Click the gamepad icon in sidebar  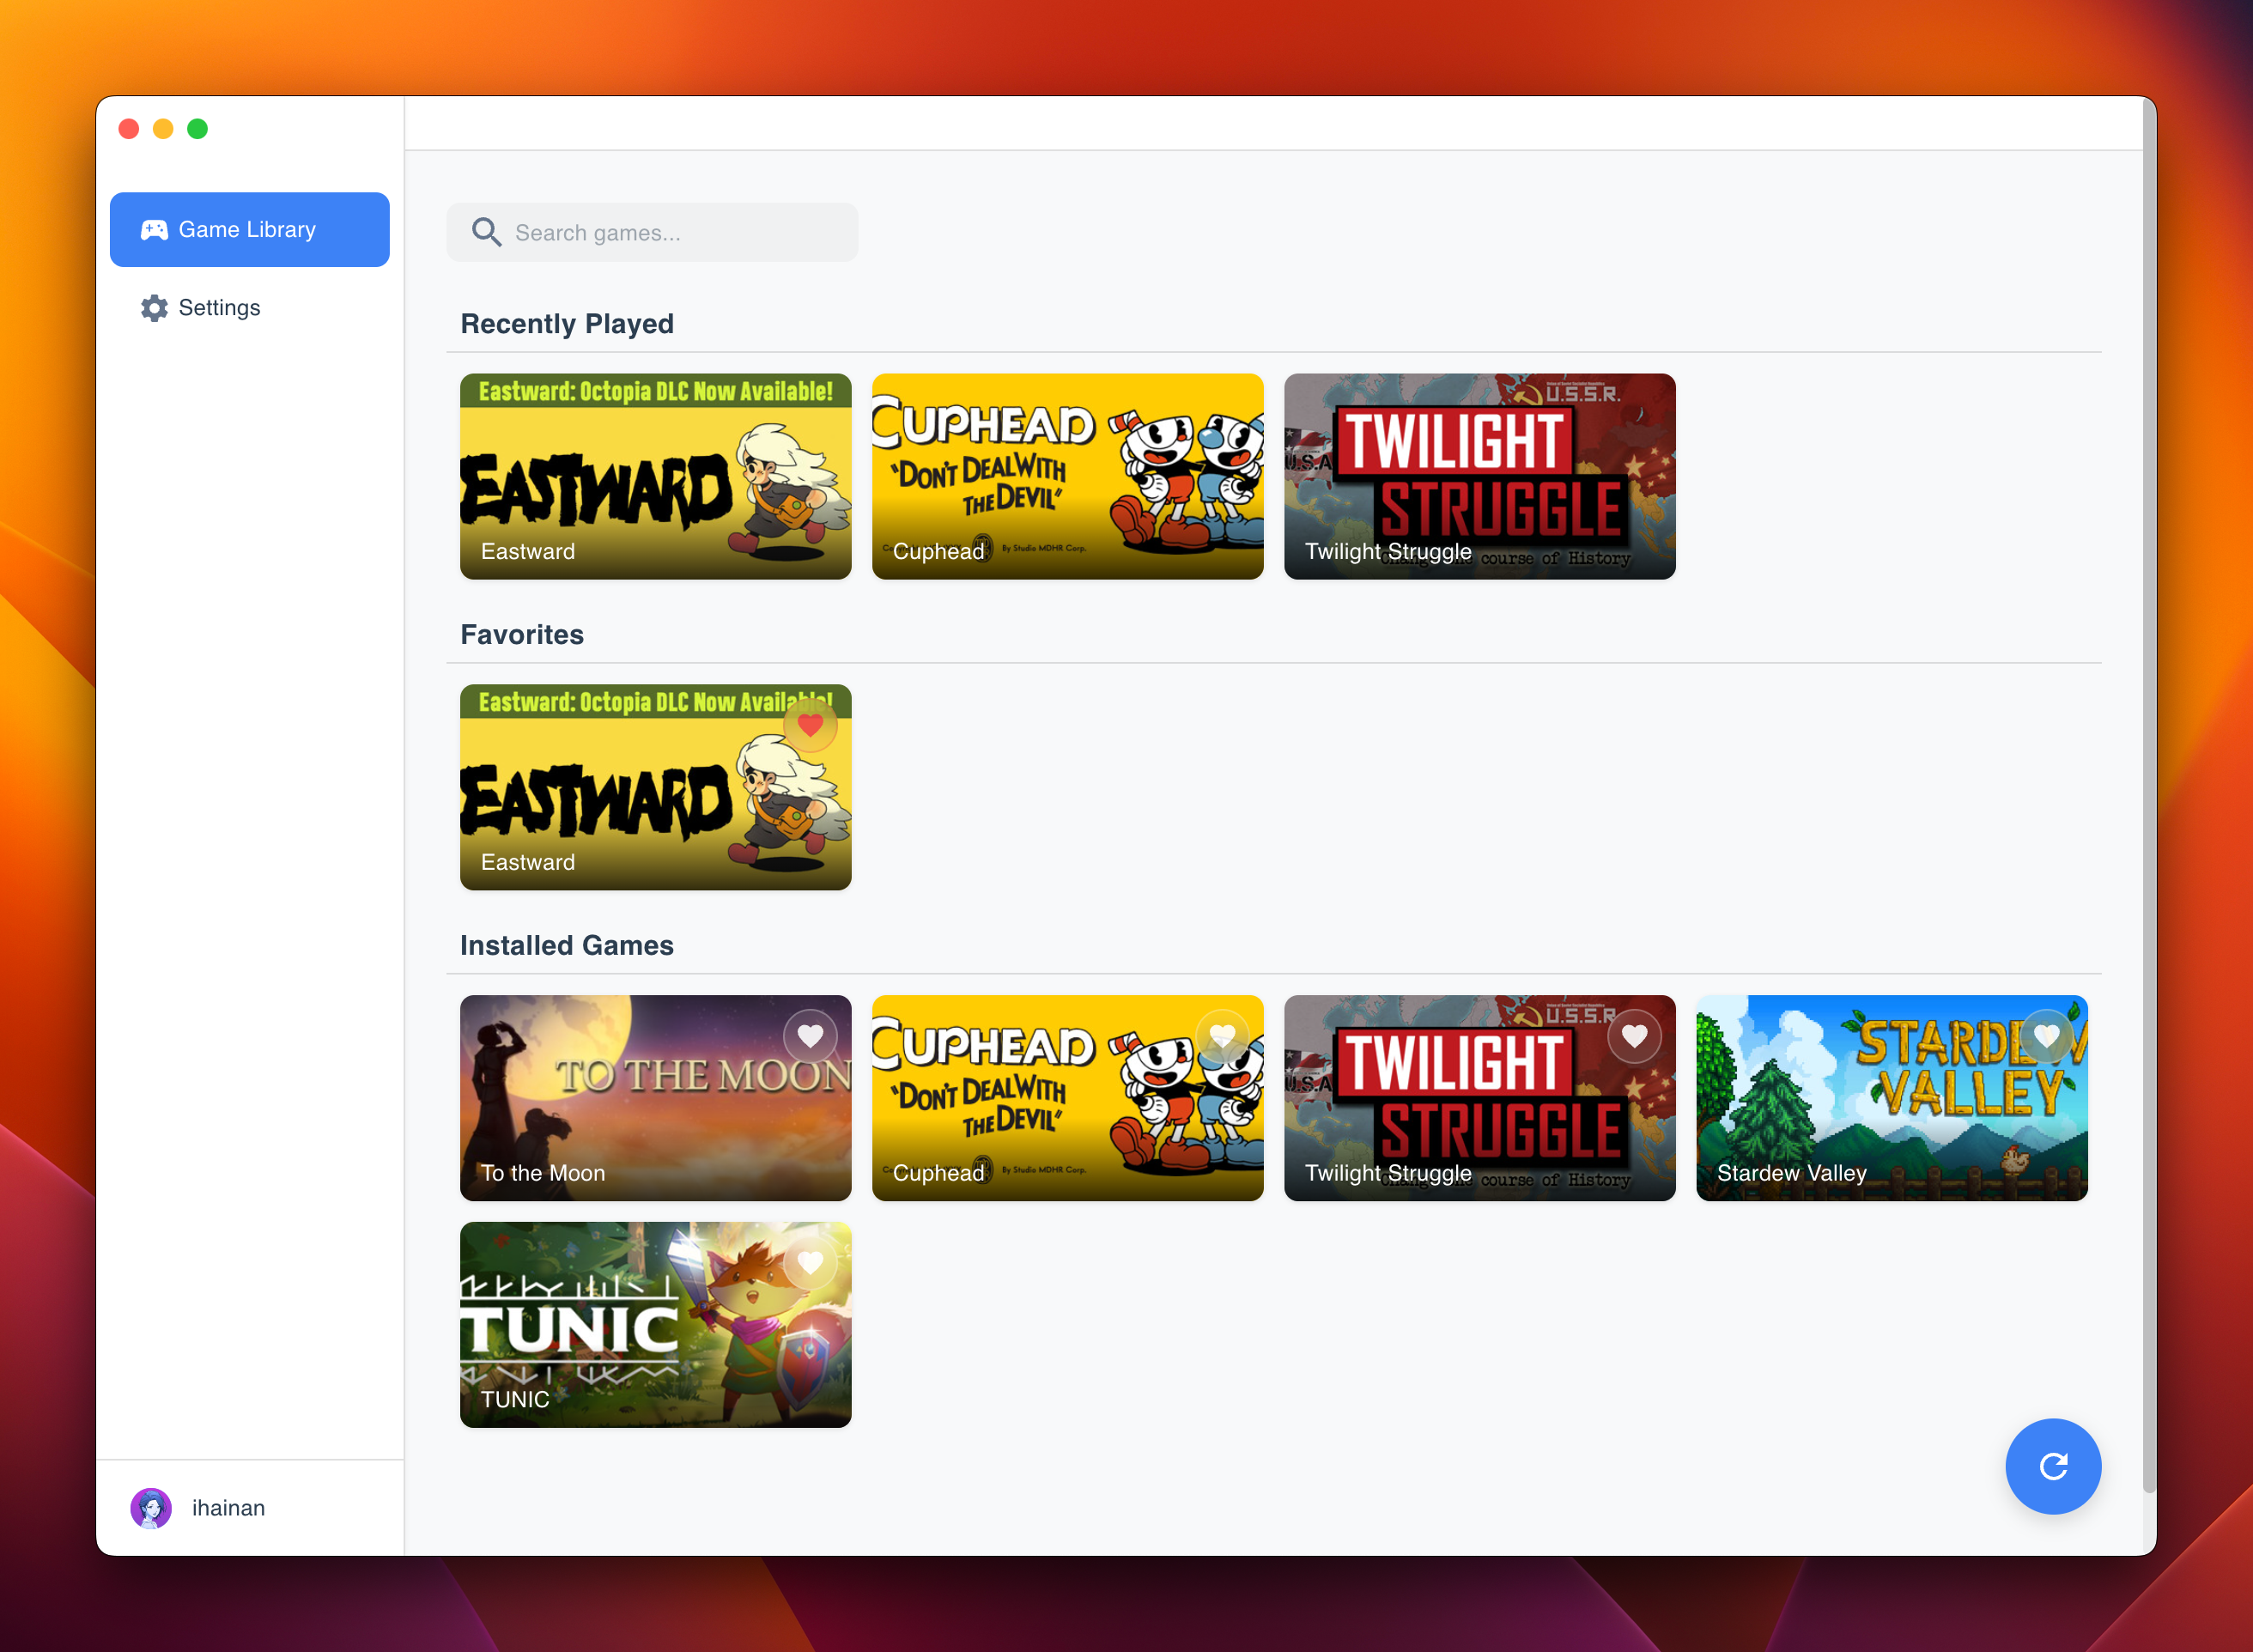154,230
